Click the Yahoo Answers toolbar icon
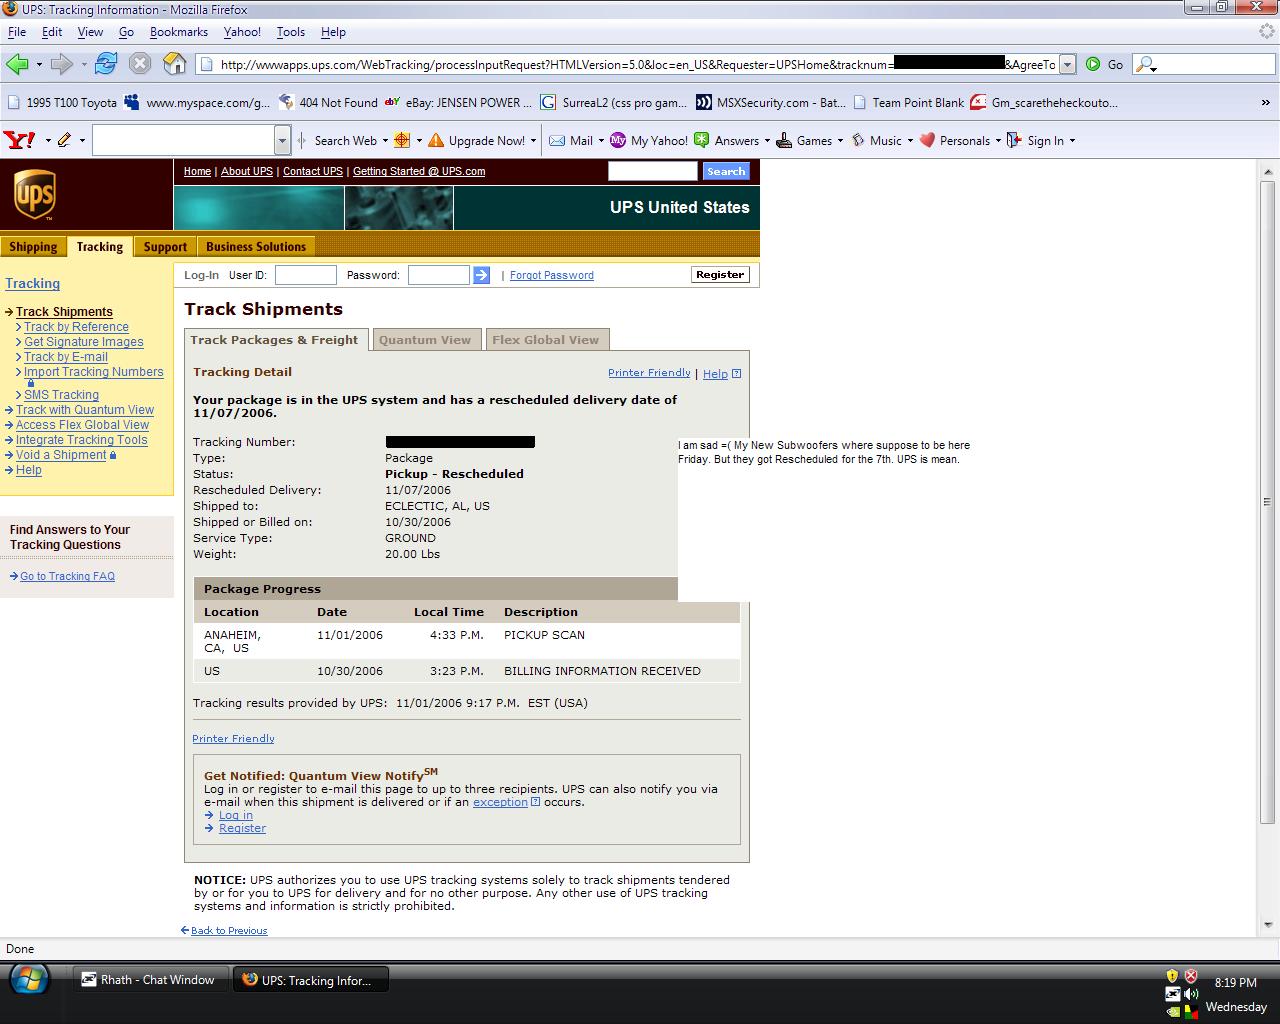1280x1024 pixels. coord(702,140)
